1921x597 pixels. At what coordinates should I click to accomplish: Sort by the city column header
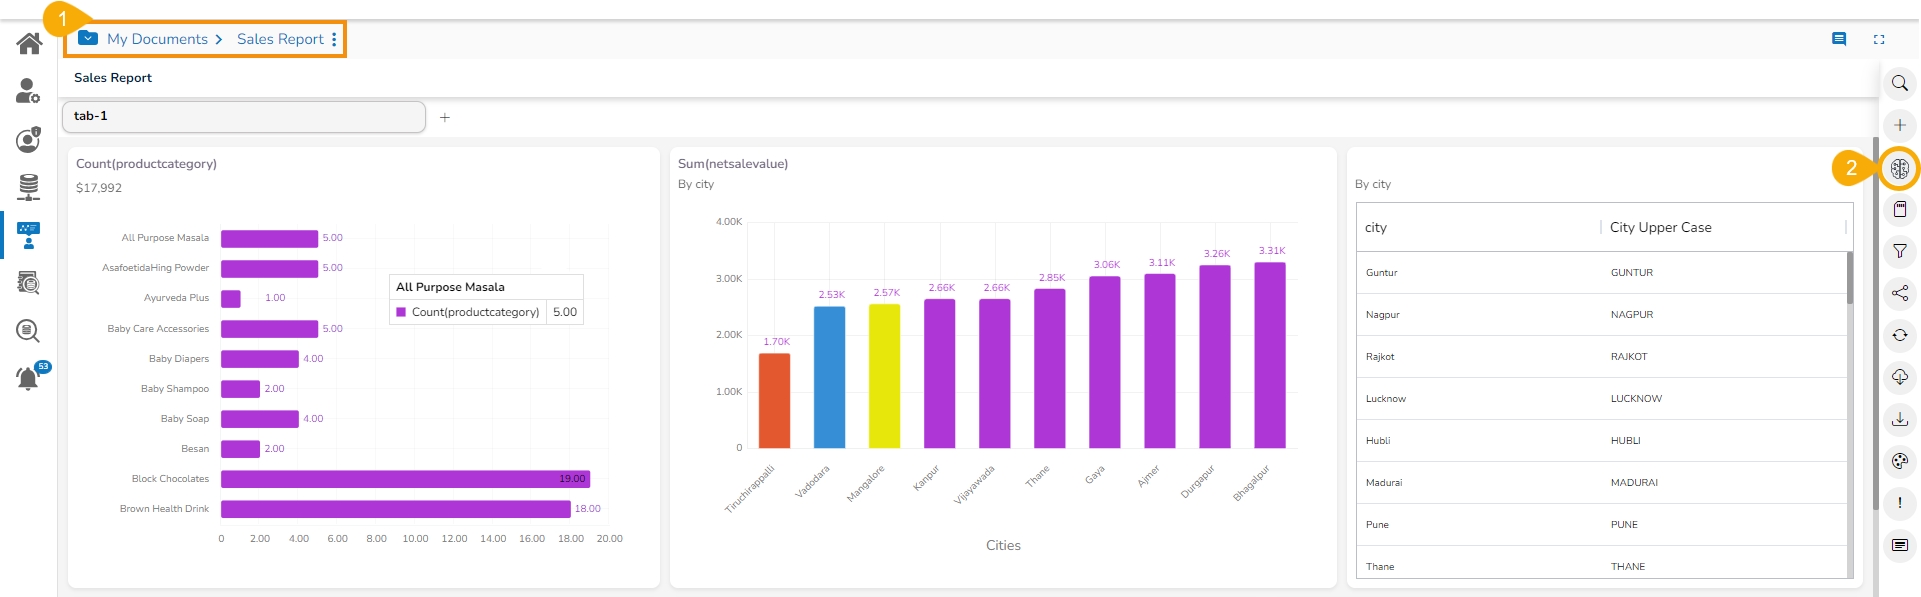1376,227
